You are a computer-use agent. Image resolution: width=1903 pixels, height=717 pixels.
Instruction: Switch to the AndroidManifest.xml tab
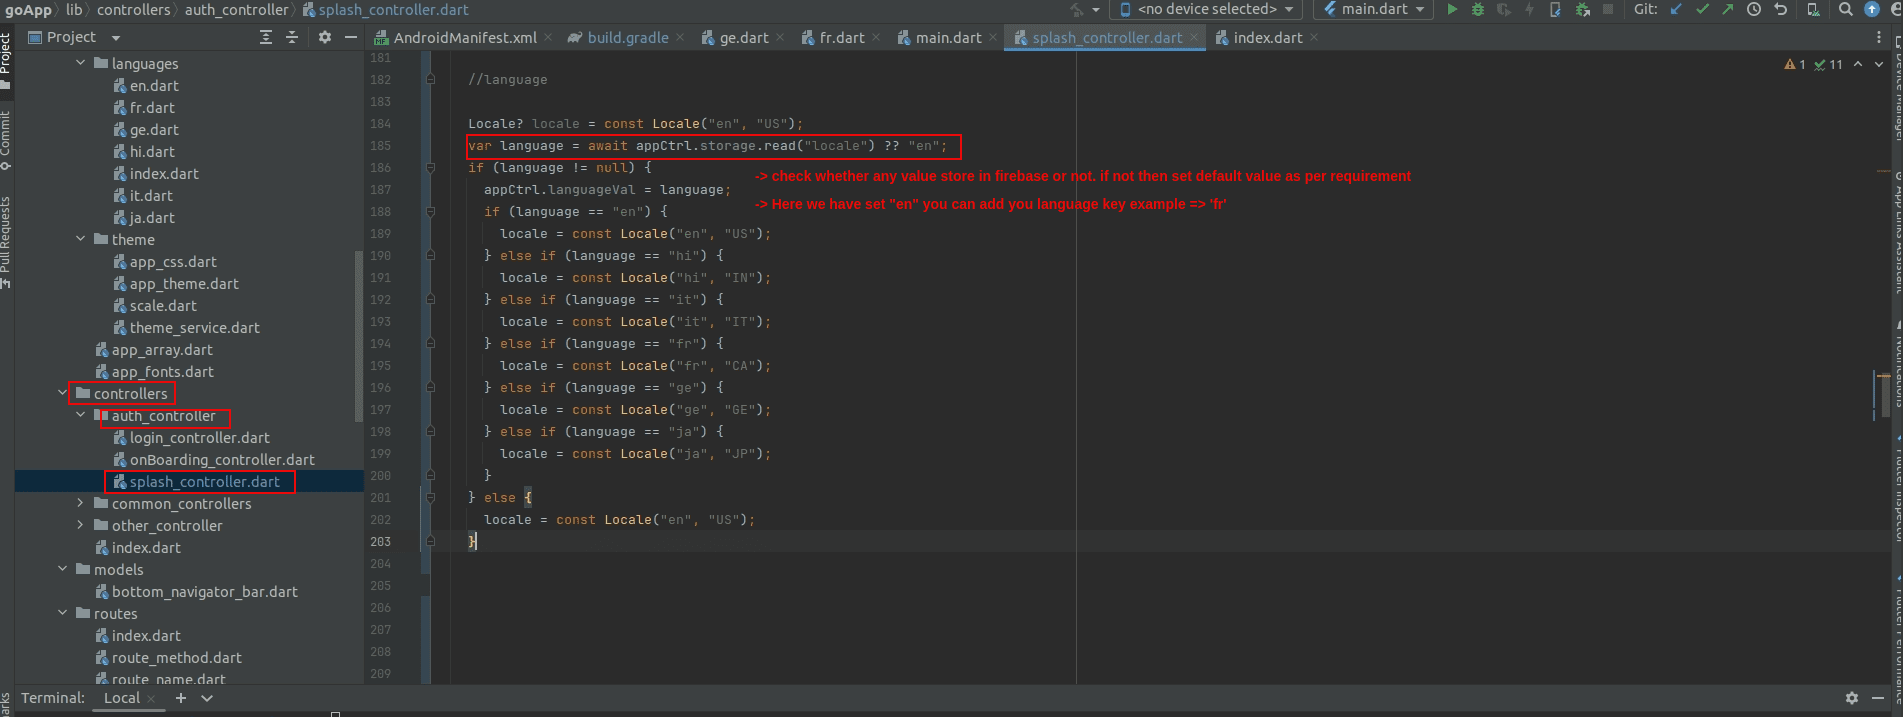464,38
